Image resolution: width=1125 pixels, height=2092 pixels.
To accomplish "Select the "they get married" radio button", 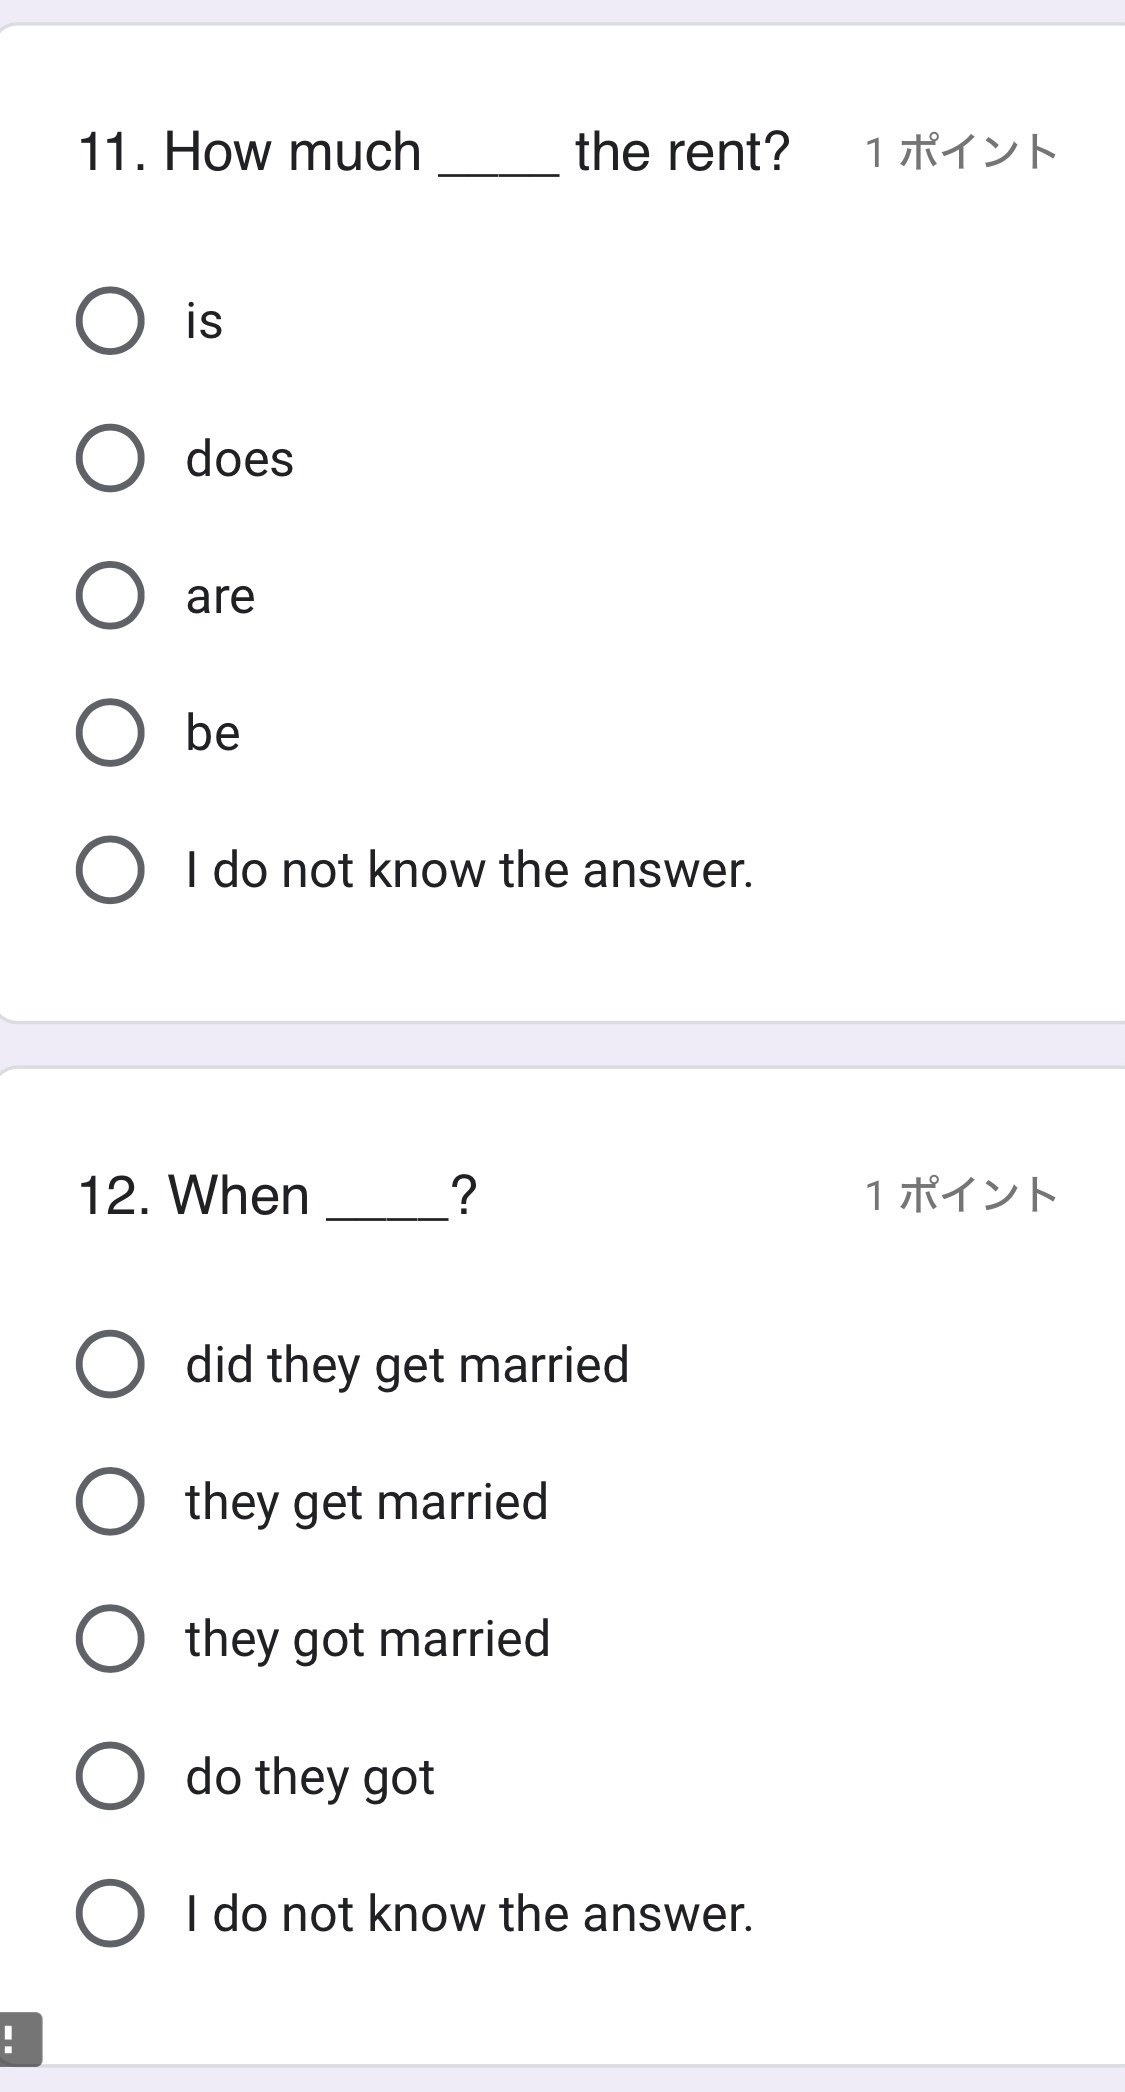I will point(110,1501).
